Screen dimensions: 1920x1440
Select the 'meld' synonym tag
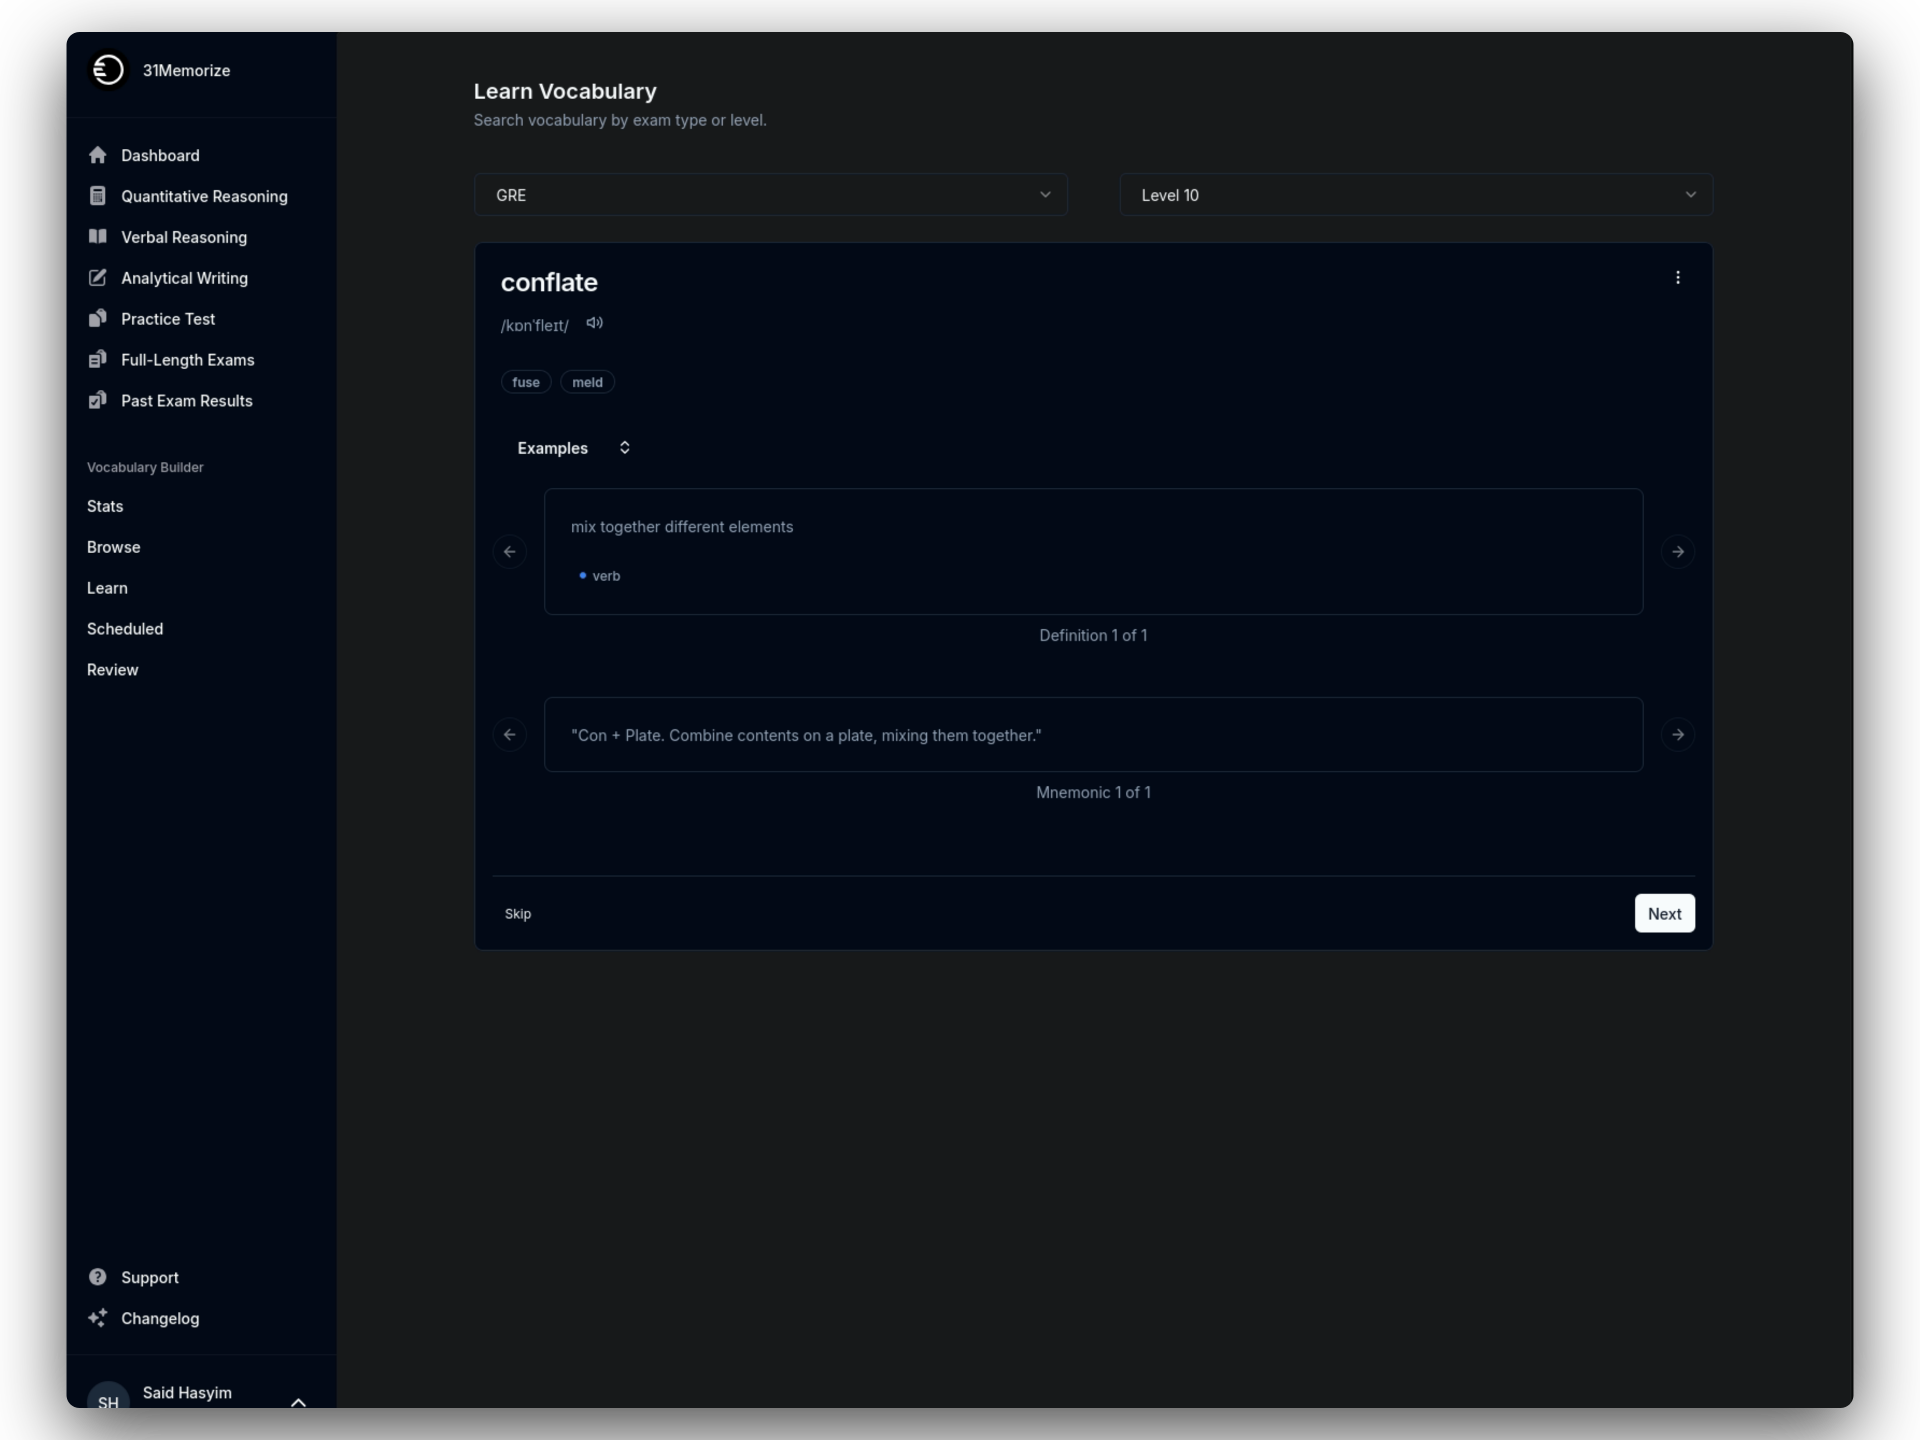click(x=587, y=382)
